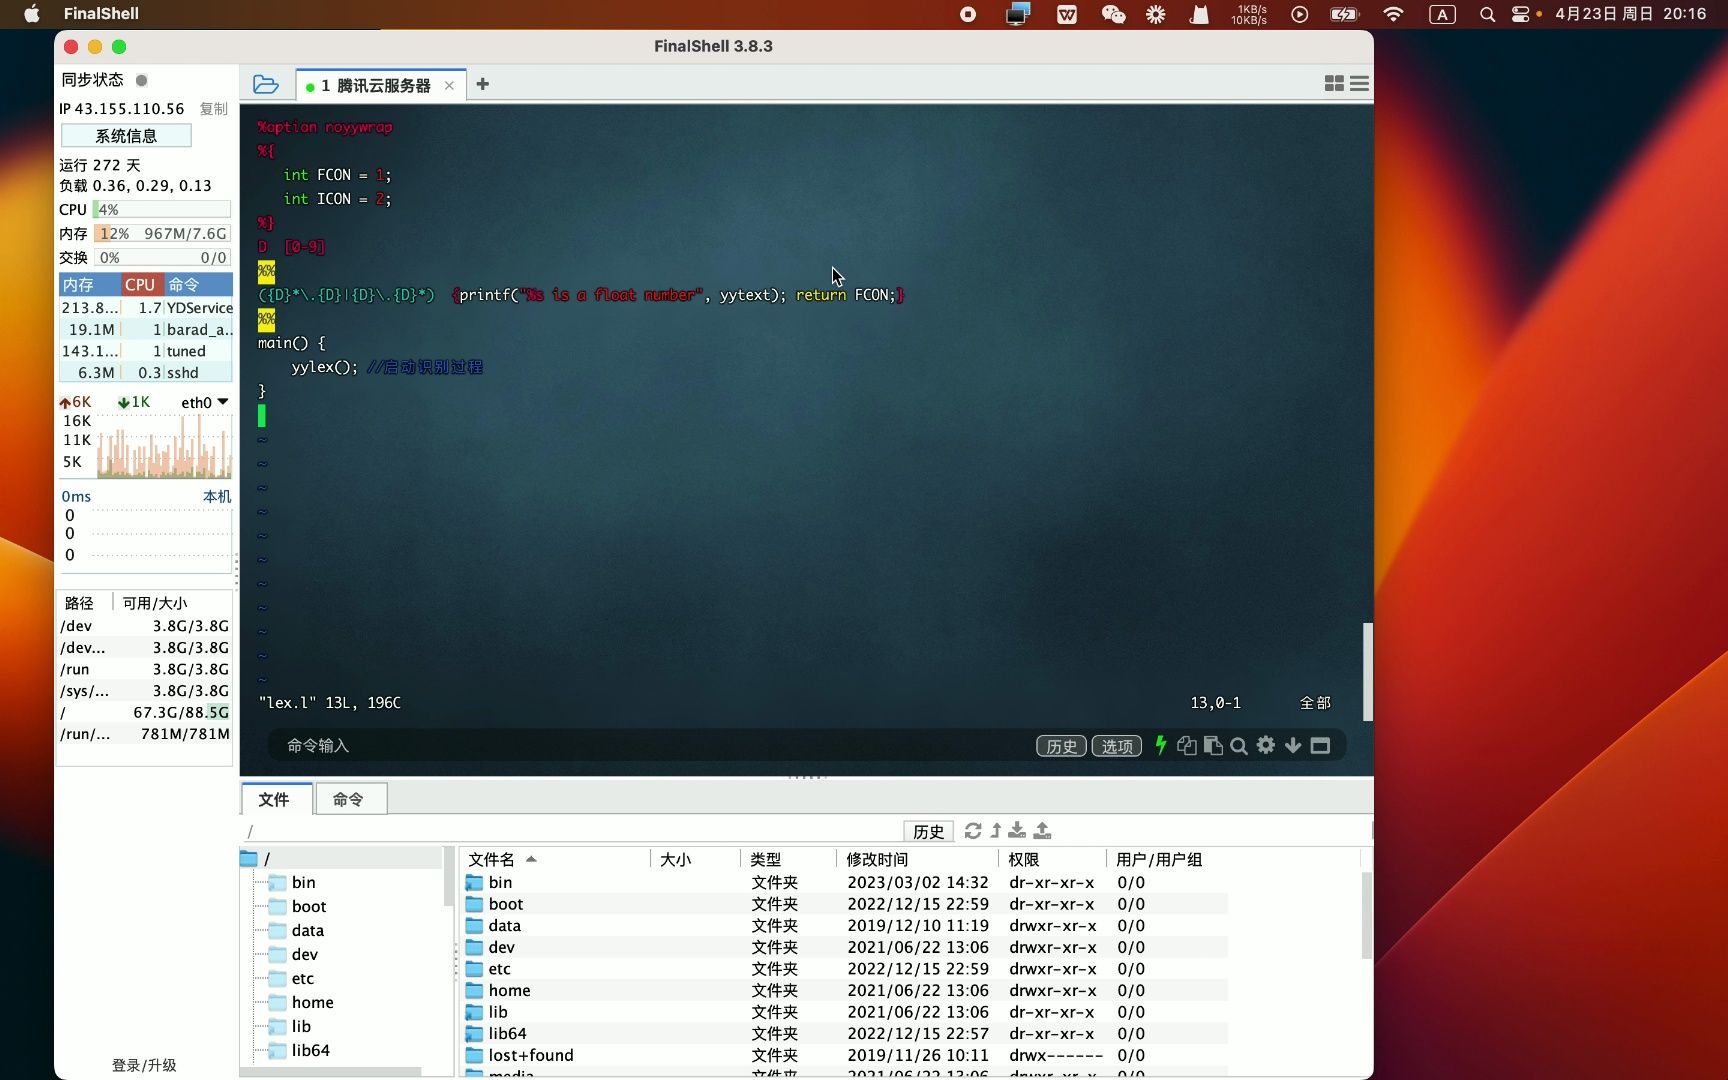
Task: Click the green lightning quick-command icon
Action: (1160, 745)
